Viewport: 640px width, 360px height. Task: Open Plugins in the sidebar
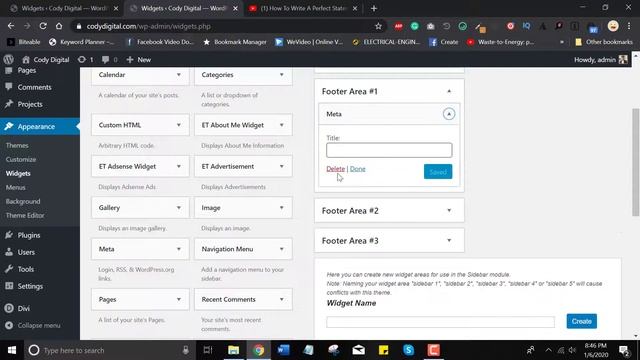(x=29, y=235)
